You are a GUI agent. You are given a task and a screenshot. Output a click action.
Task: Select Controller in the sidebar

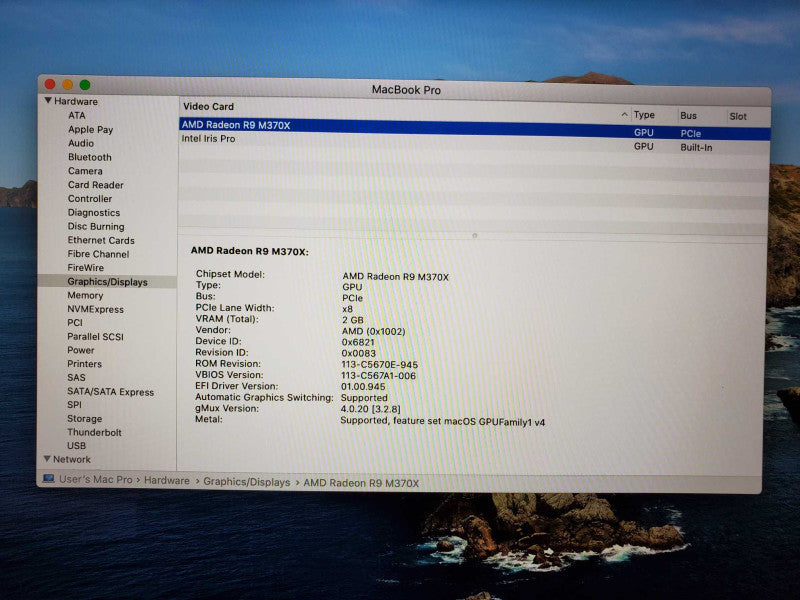tap(90, 198)
